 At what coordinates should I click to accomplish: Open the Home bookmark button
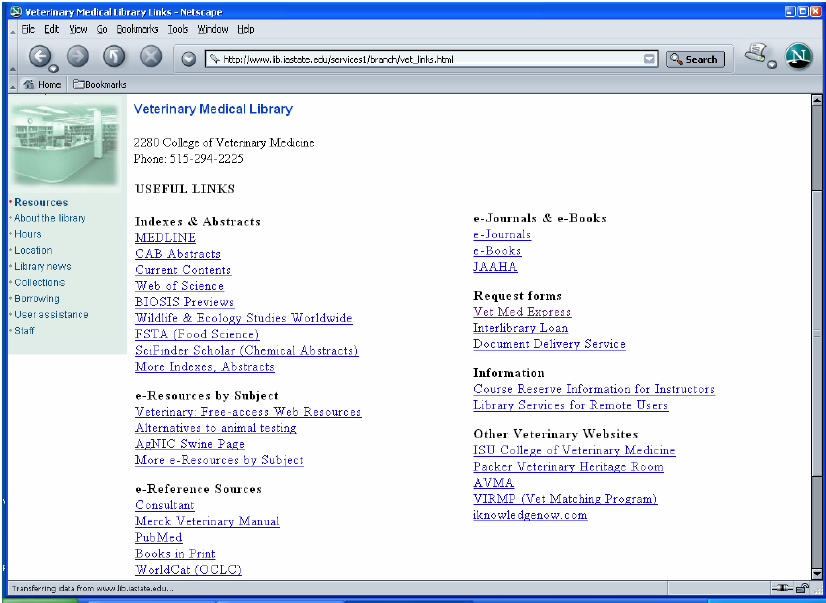(43, 84)
